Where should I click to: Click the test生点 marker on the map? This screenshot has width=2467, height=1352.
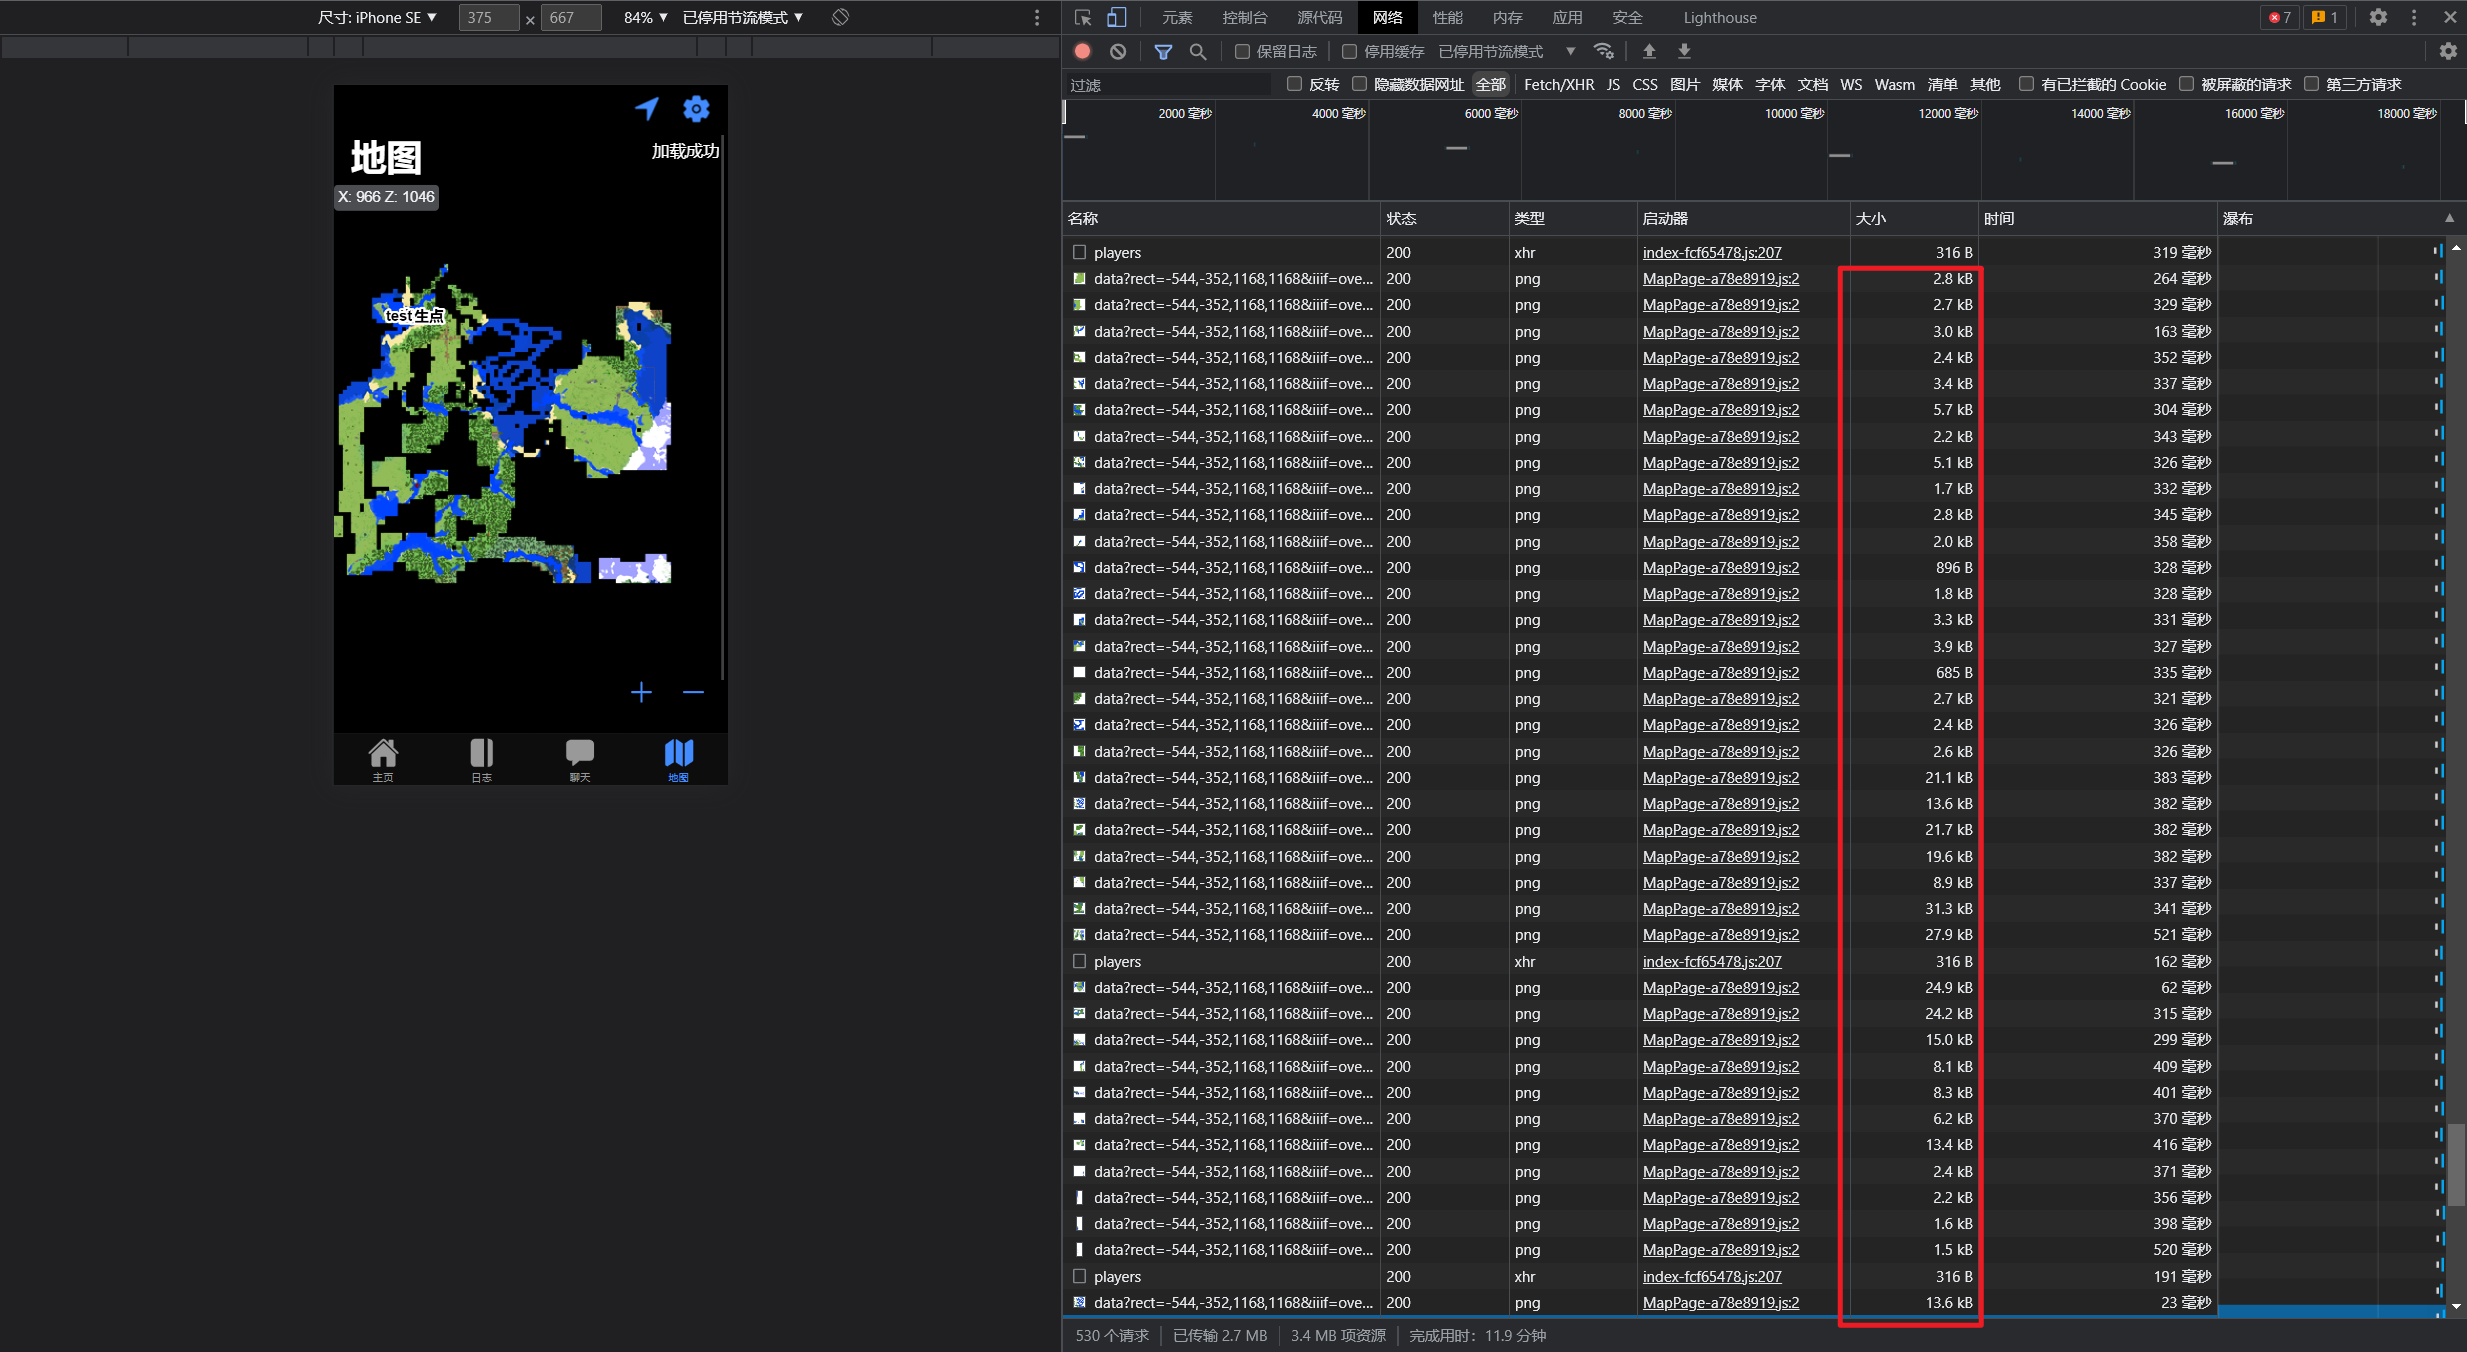(x=414, y=315)
